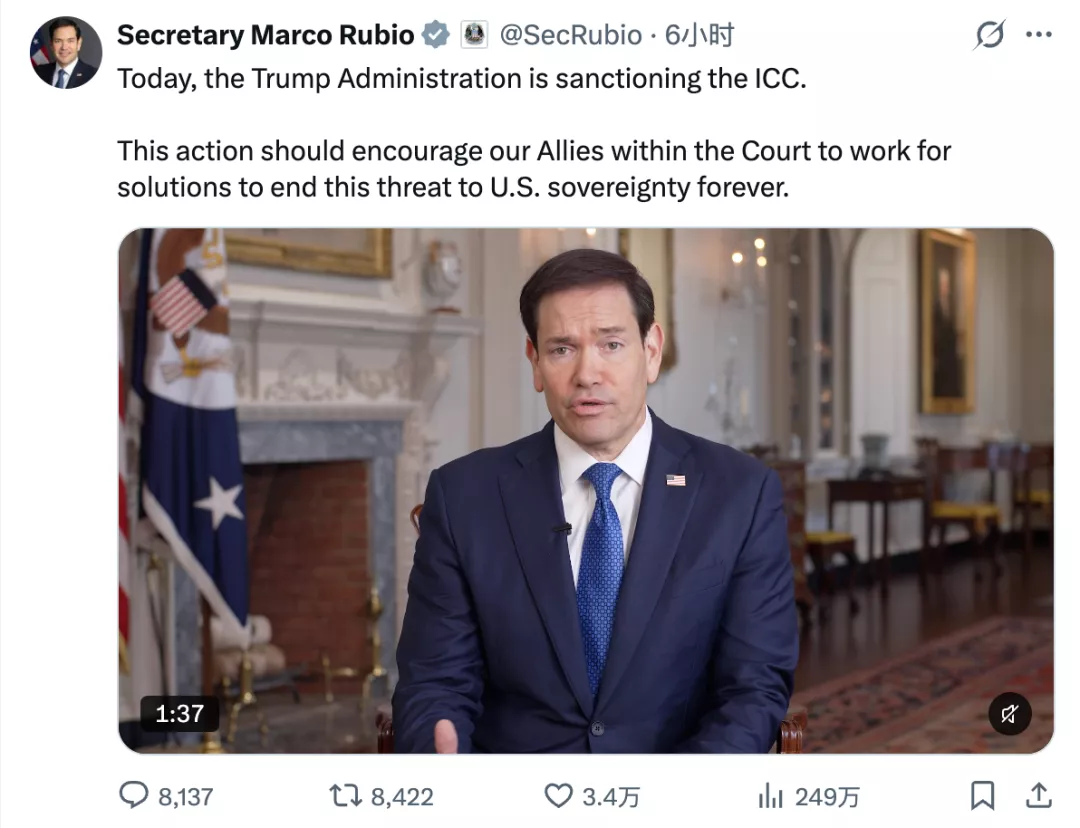This screenshot has width=1080, height=828.
Task: Play the Rubio ICC sanctions video
Action: (x=586, y=490)
